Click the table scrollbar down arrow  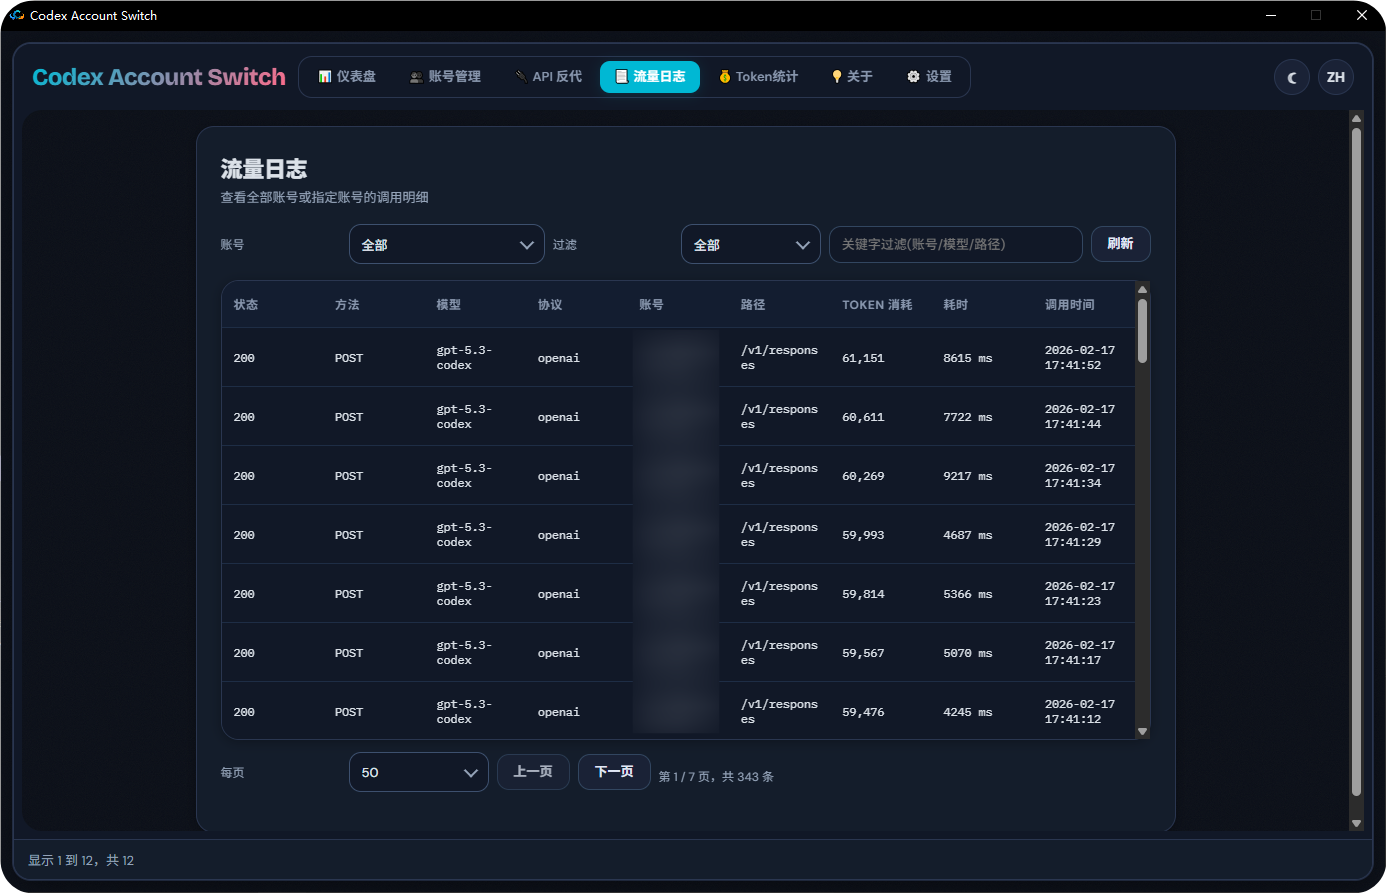1143,731
